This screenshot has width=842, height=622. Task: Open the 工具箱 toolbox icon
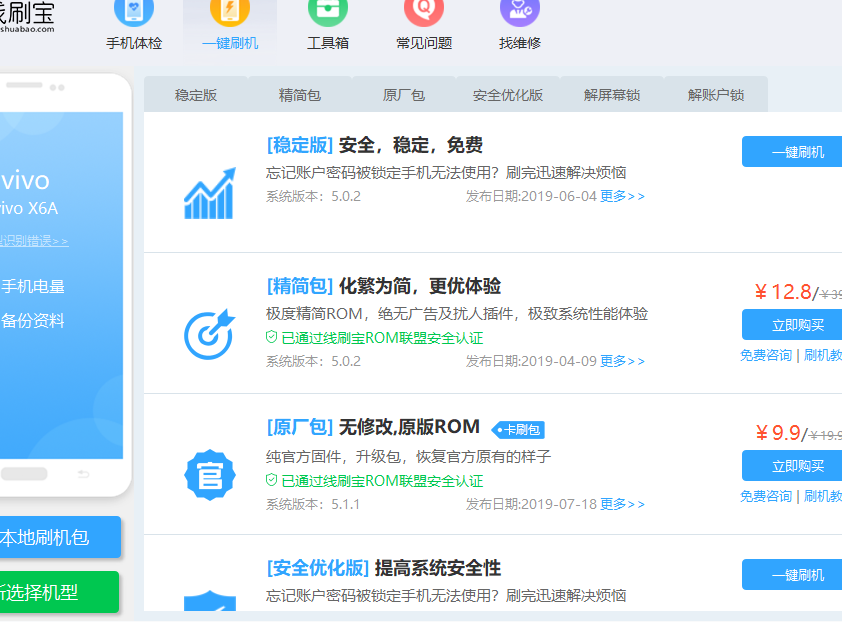coord(328,12)
